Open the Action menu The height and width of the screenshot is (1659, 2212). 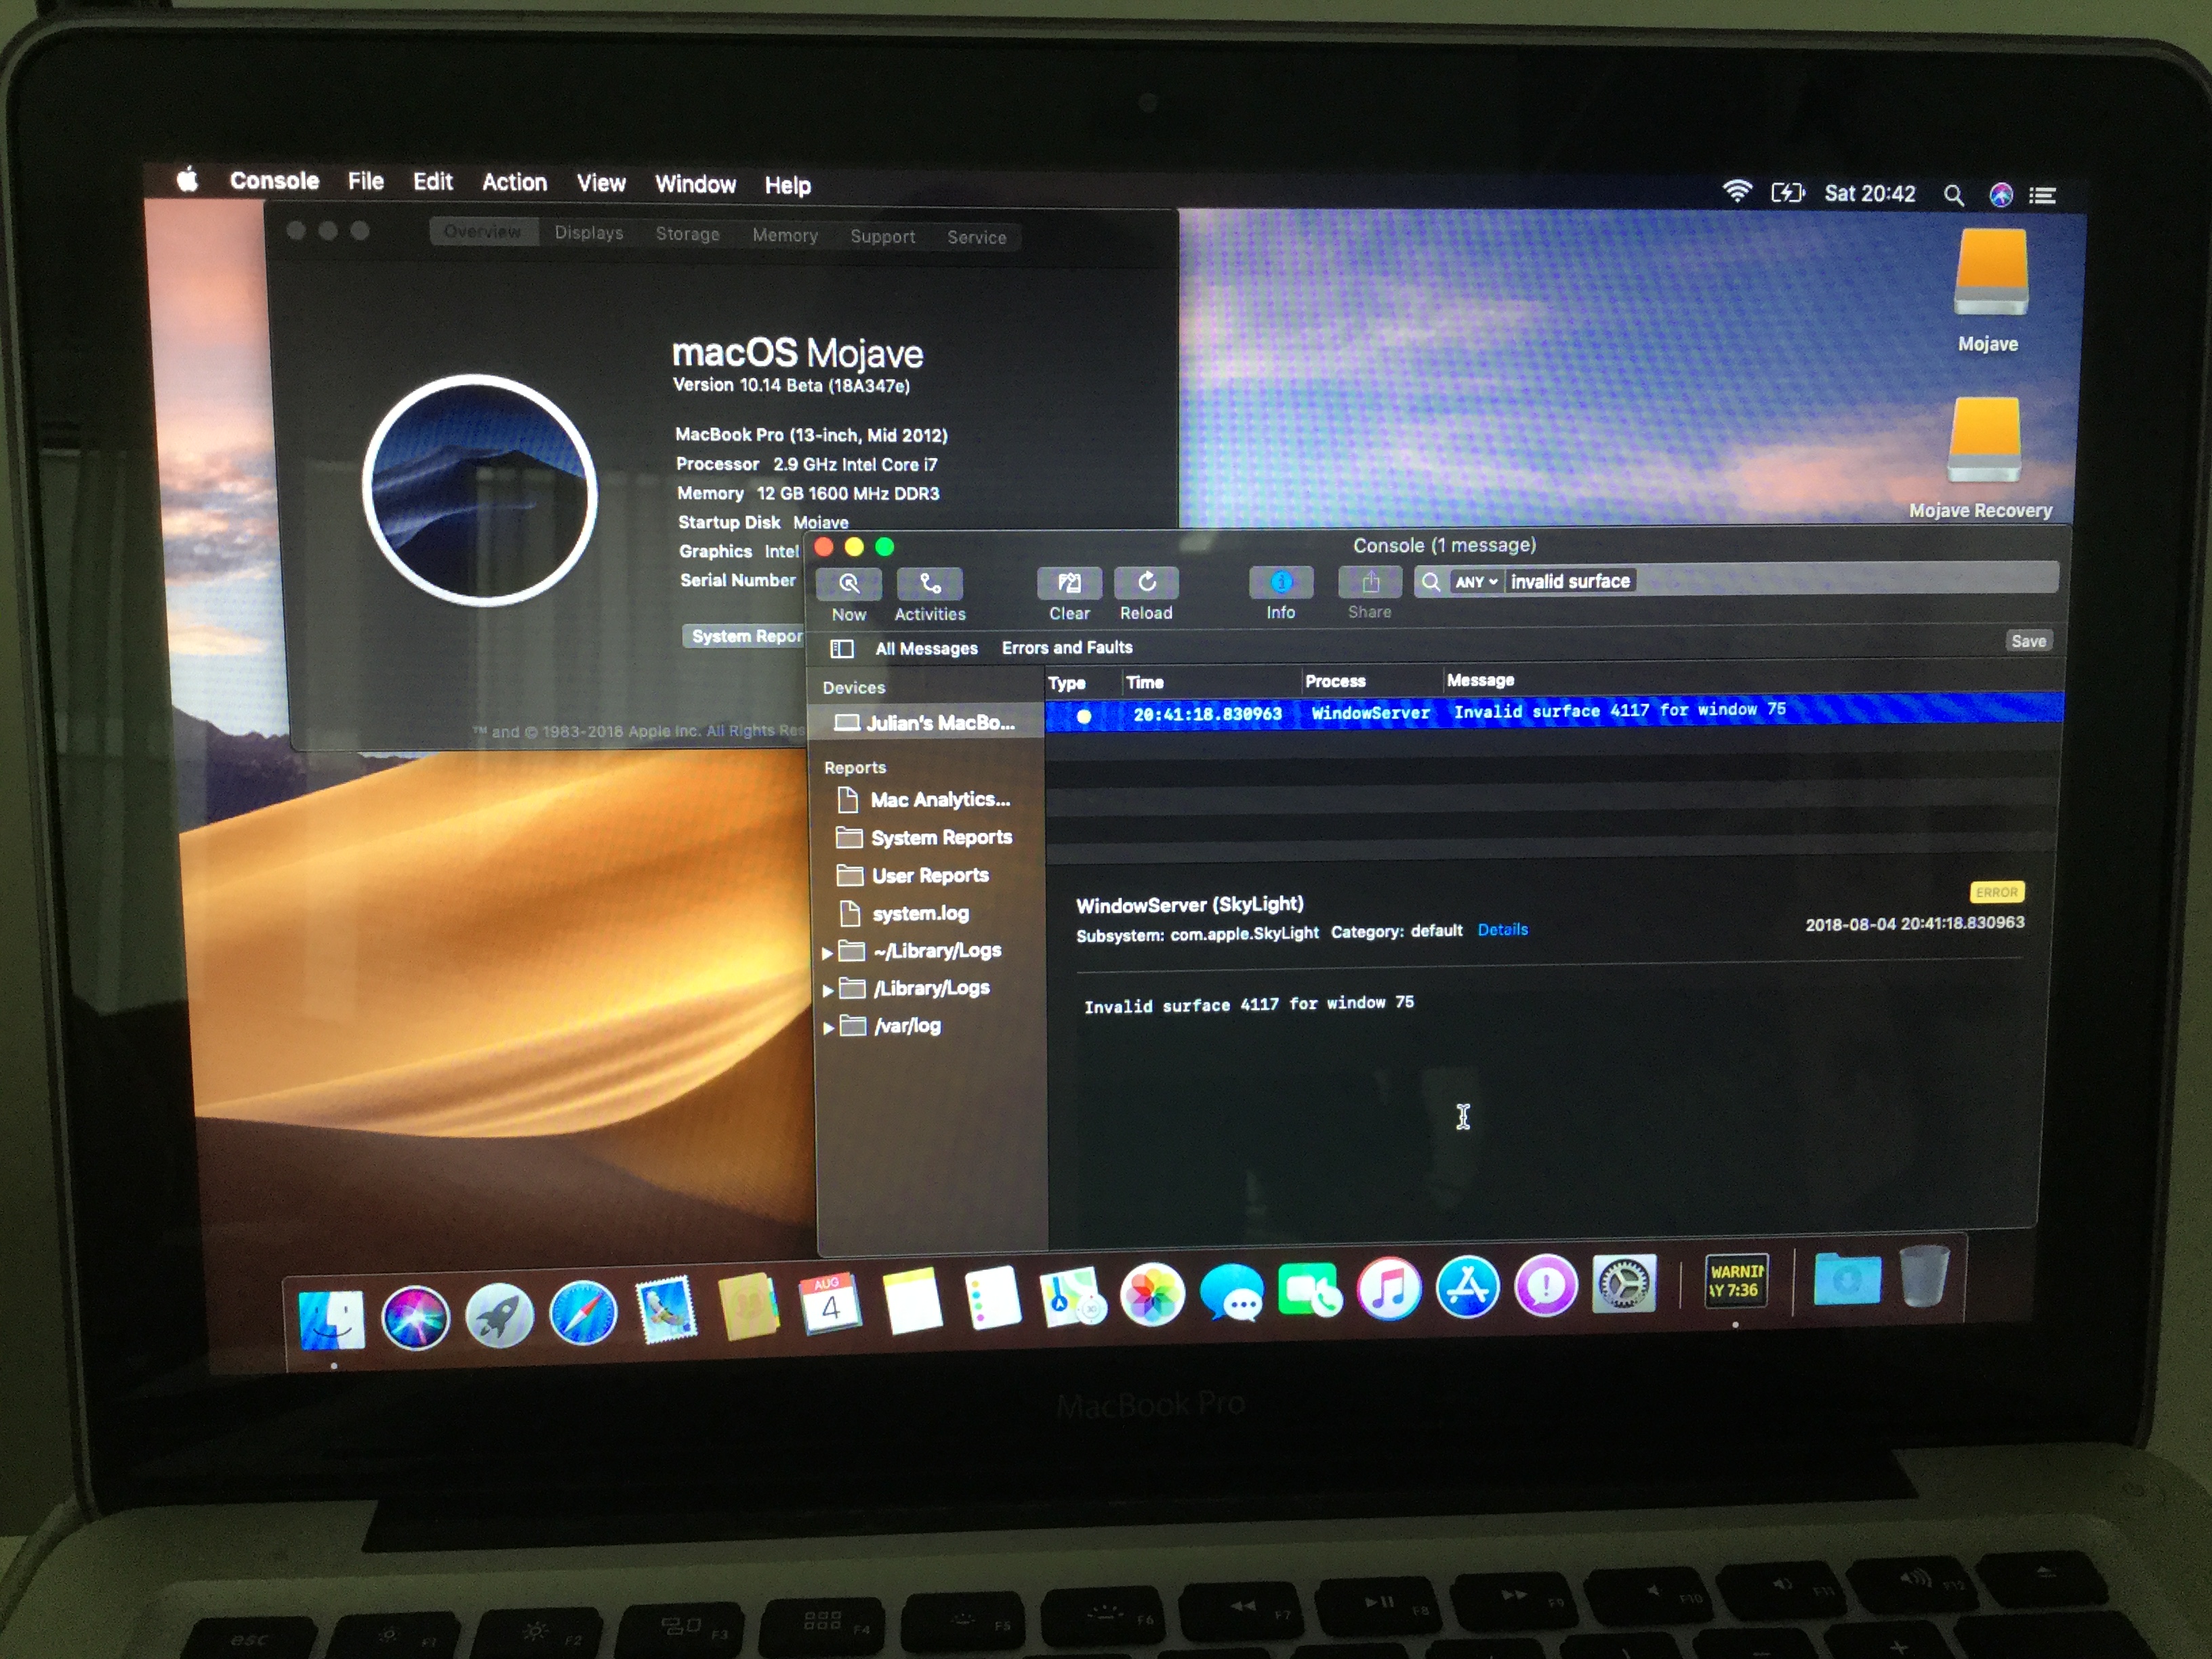pos(514,182)
